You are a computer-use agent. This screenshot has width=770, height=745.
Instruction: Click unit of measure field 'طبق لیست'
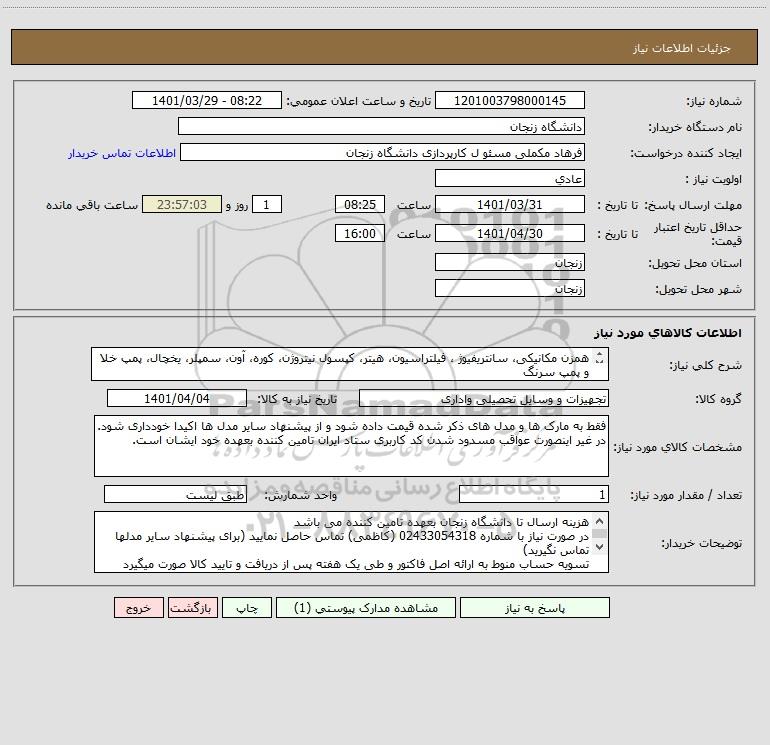[x=175, y=495]
